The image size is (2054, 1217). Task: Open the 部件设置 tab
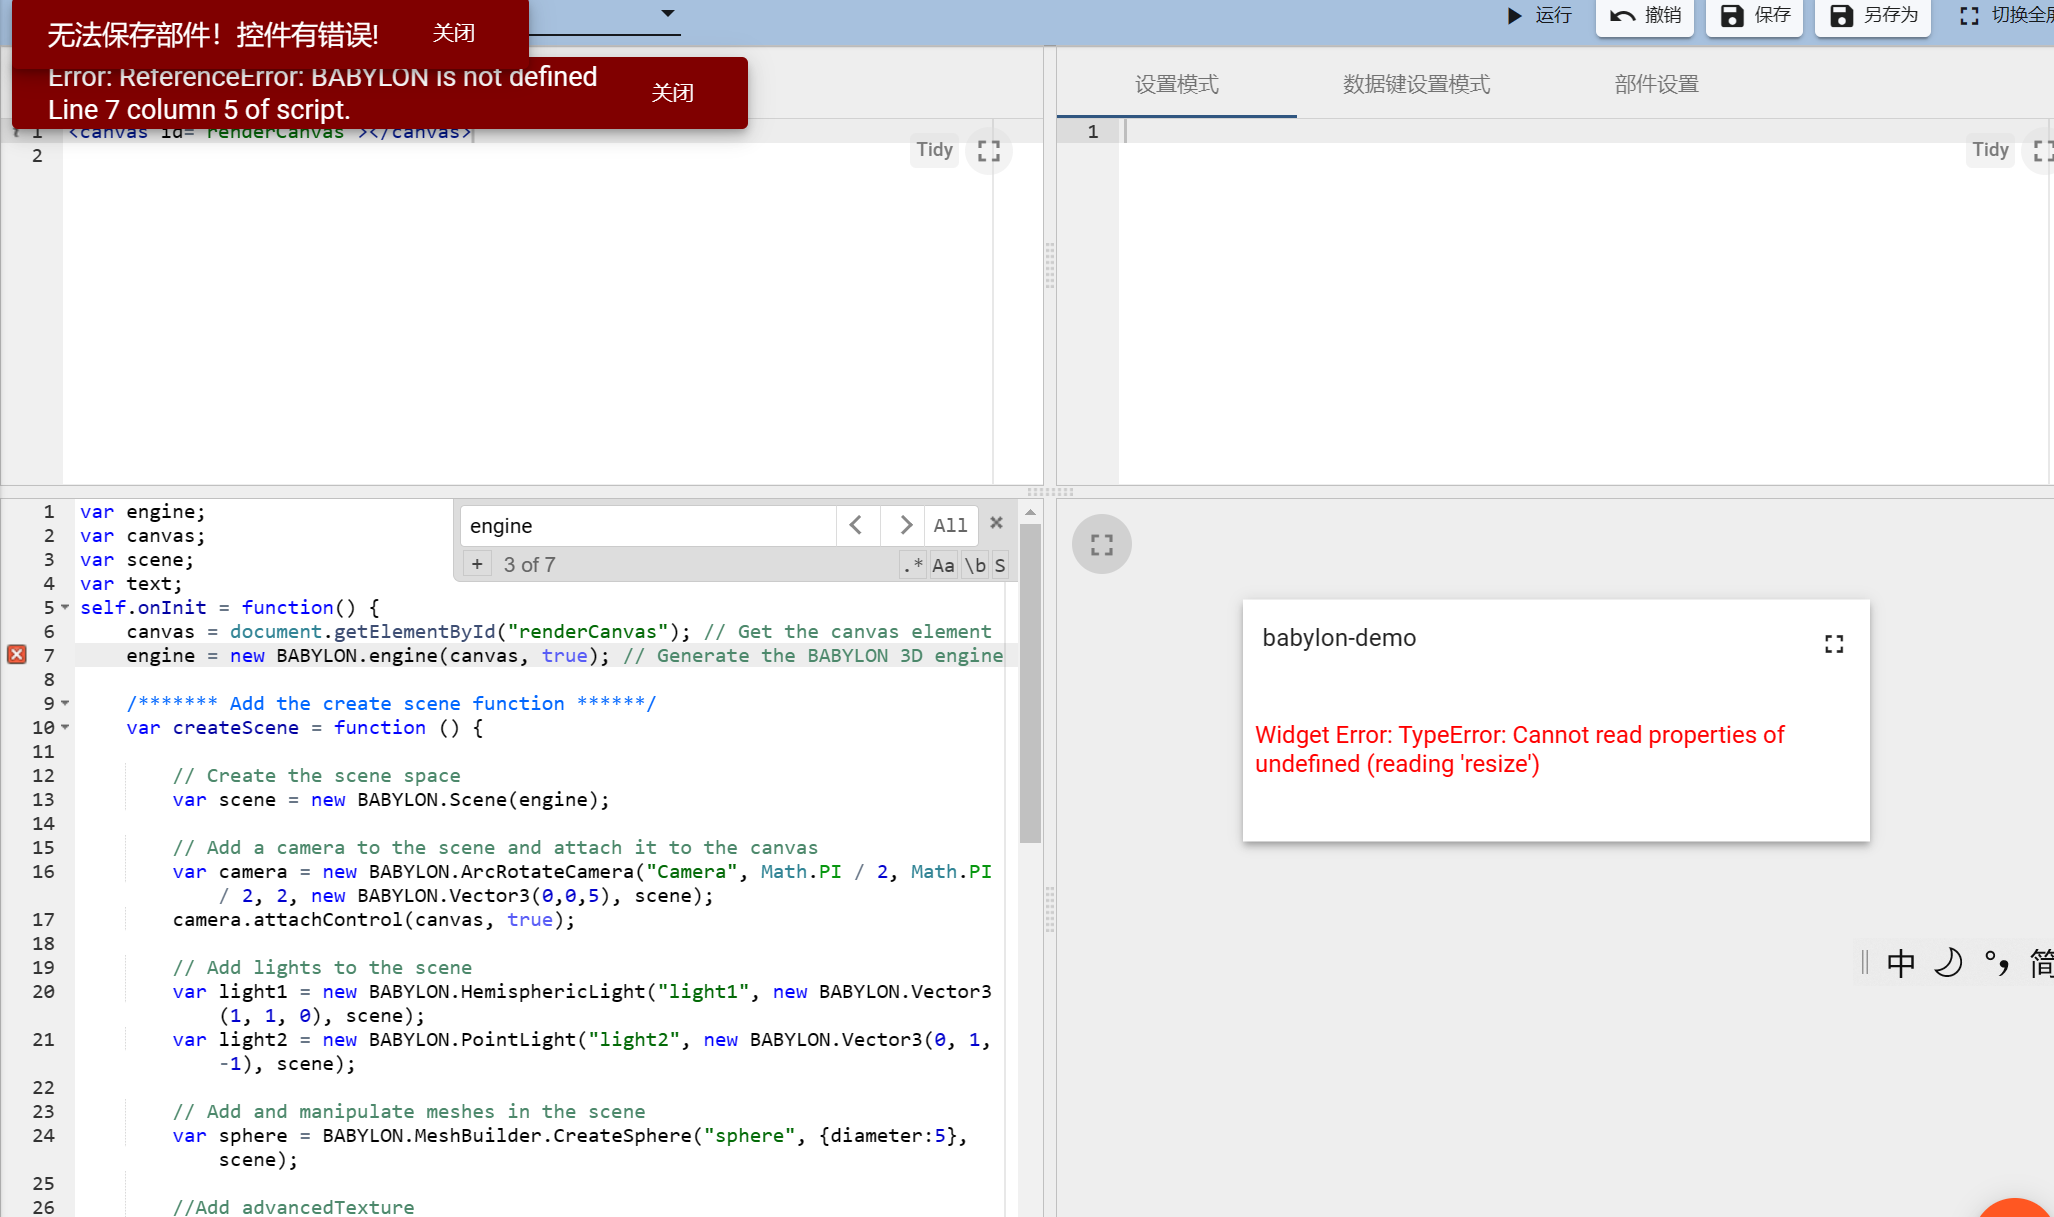(x=1655, y=84)
